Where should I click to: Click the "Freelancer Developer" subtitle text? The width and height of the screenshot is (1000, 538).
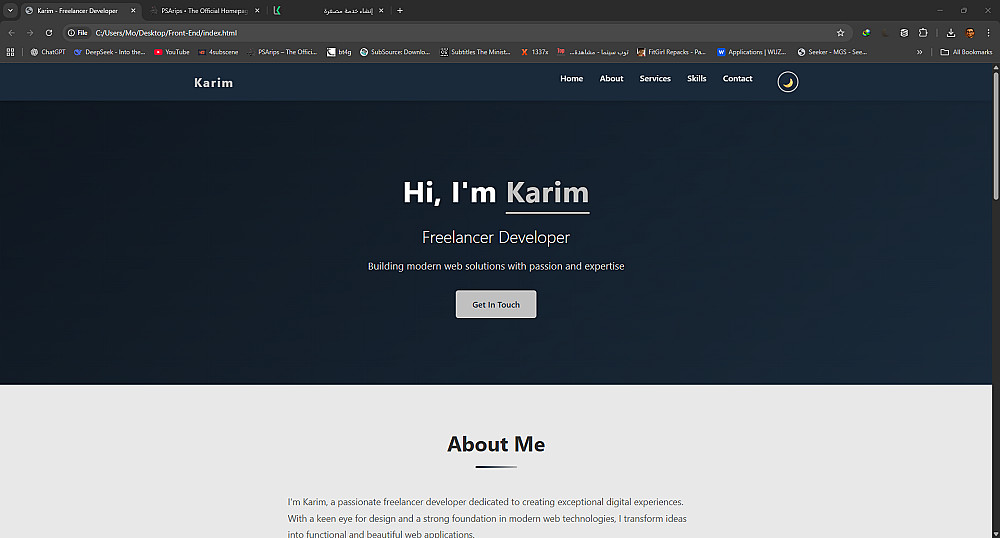[496, 237]
